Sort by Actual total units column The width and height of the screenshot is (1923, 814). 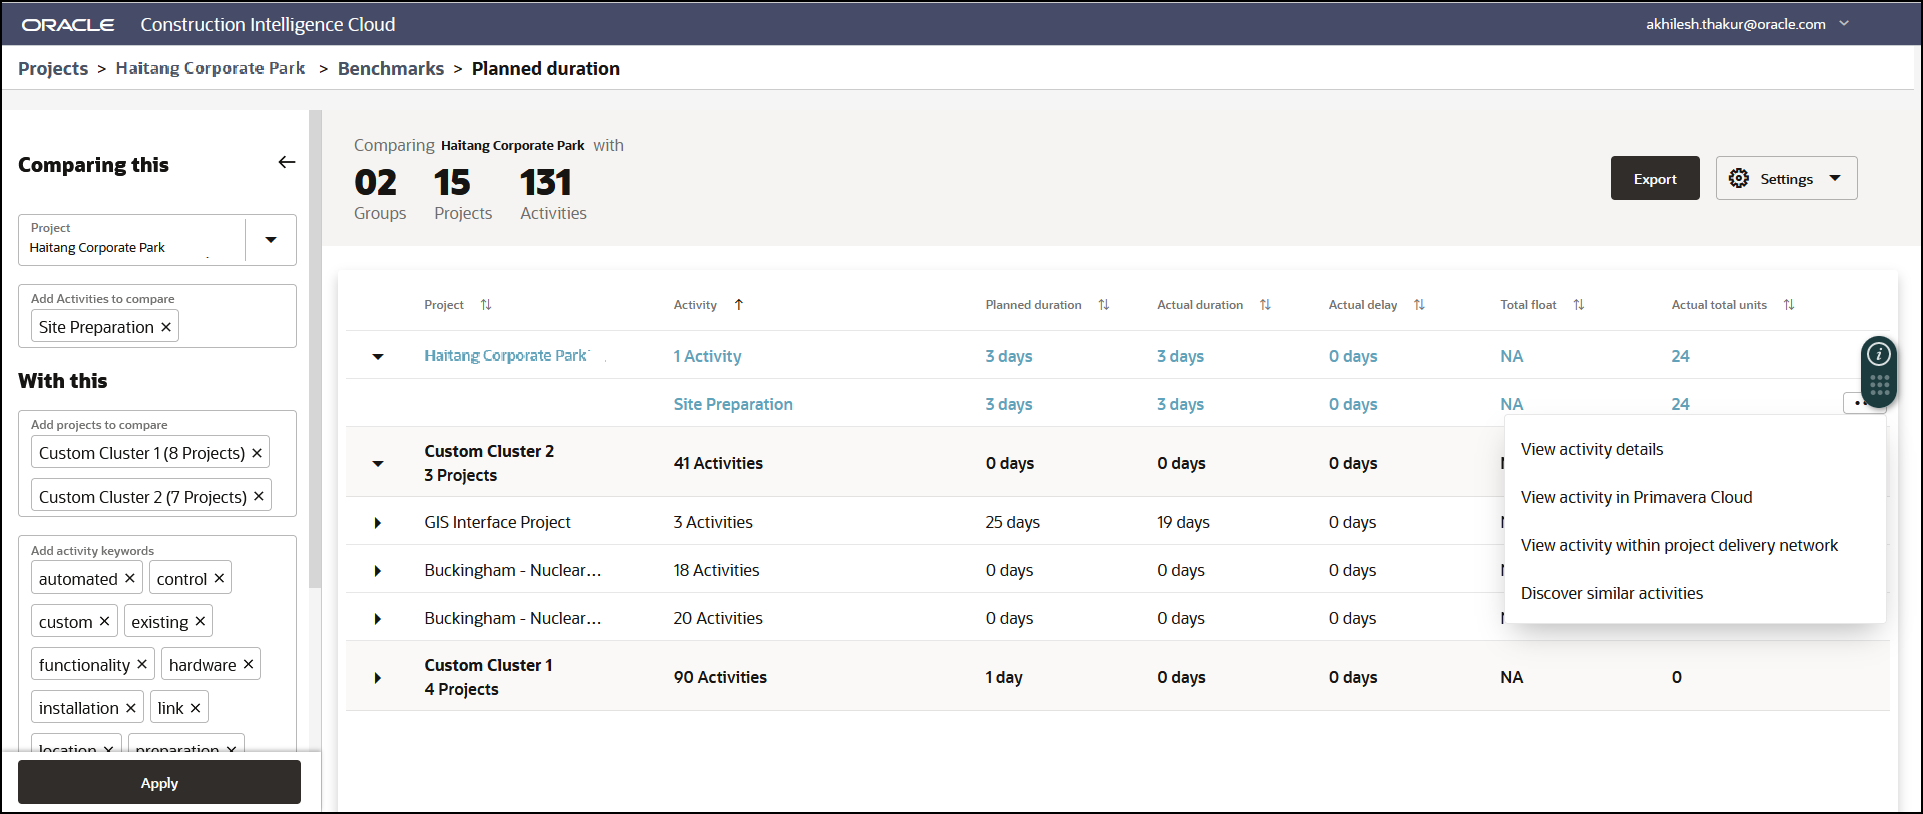pos(1790,305)
